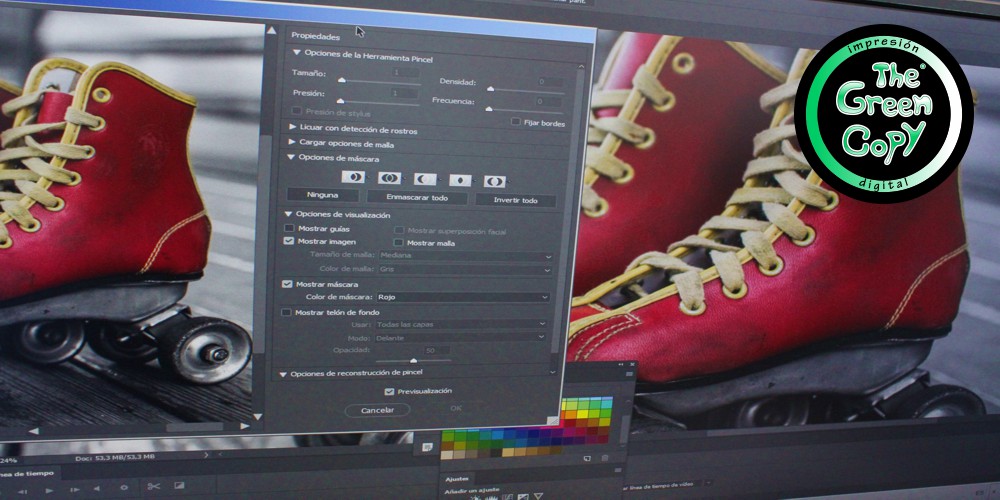The width and height of the screenshot is (1000, 500).
Task: Click the fifth mask option icon (invert selection)
Action: click(x=494, y=181)
